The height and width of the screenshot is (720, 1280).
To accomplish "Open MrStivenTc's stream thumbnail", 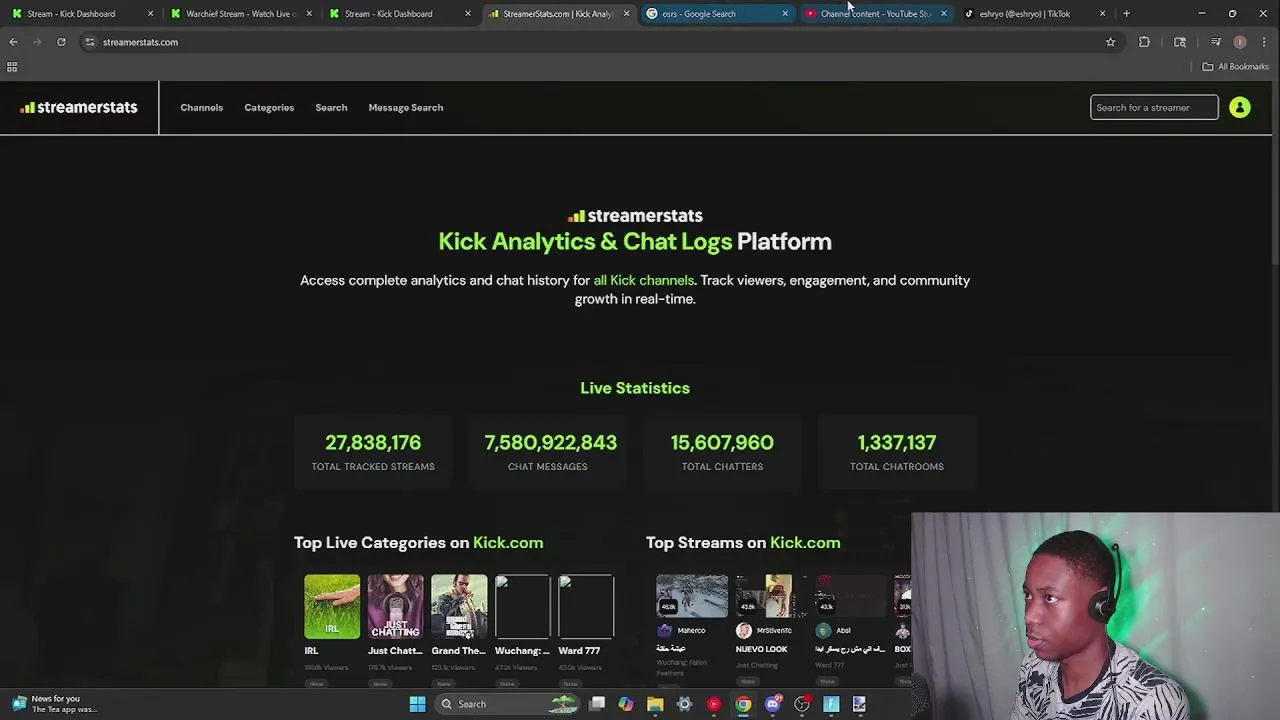I will pyautogui.click(x=771, y=595).
